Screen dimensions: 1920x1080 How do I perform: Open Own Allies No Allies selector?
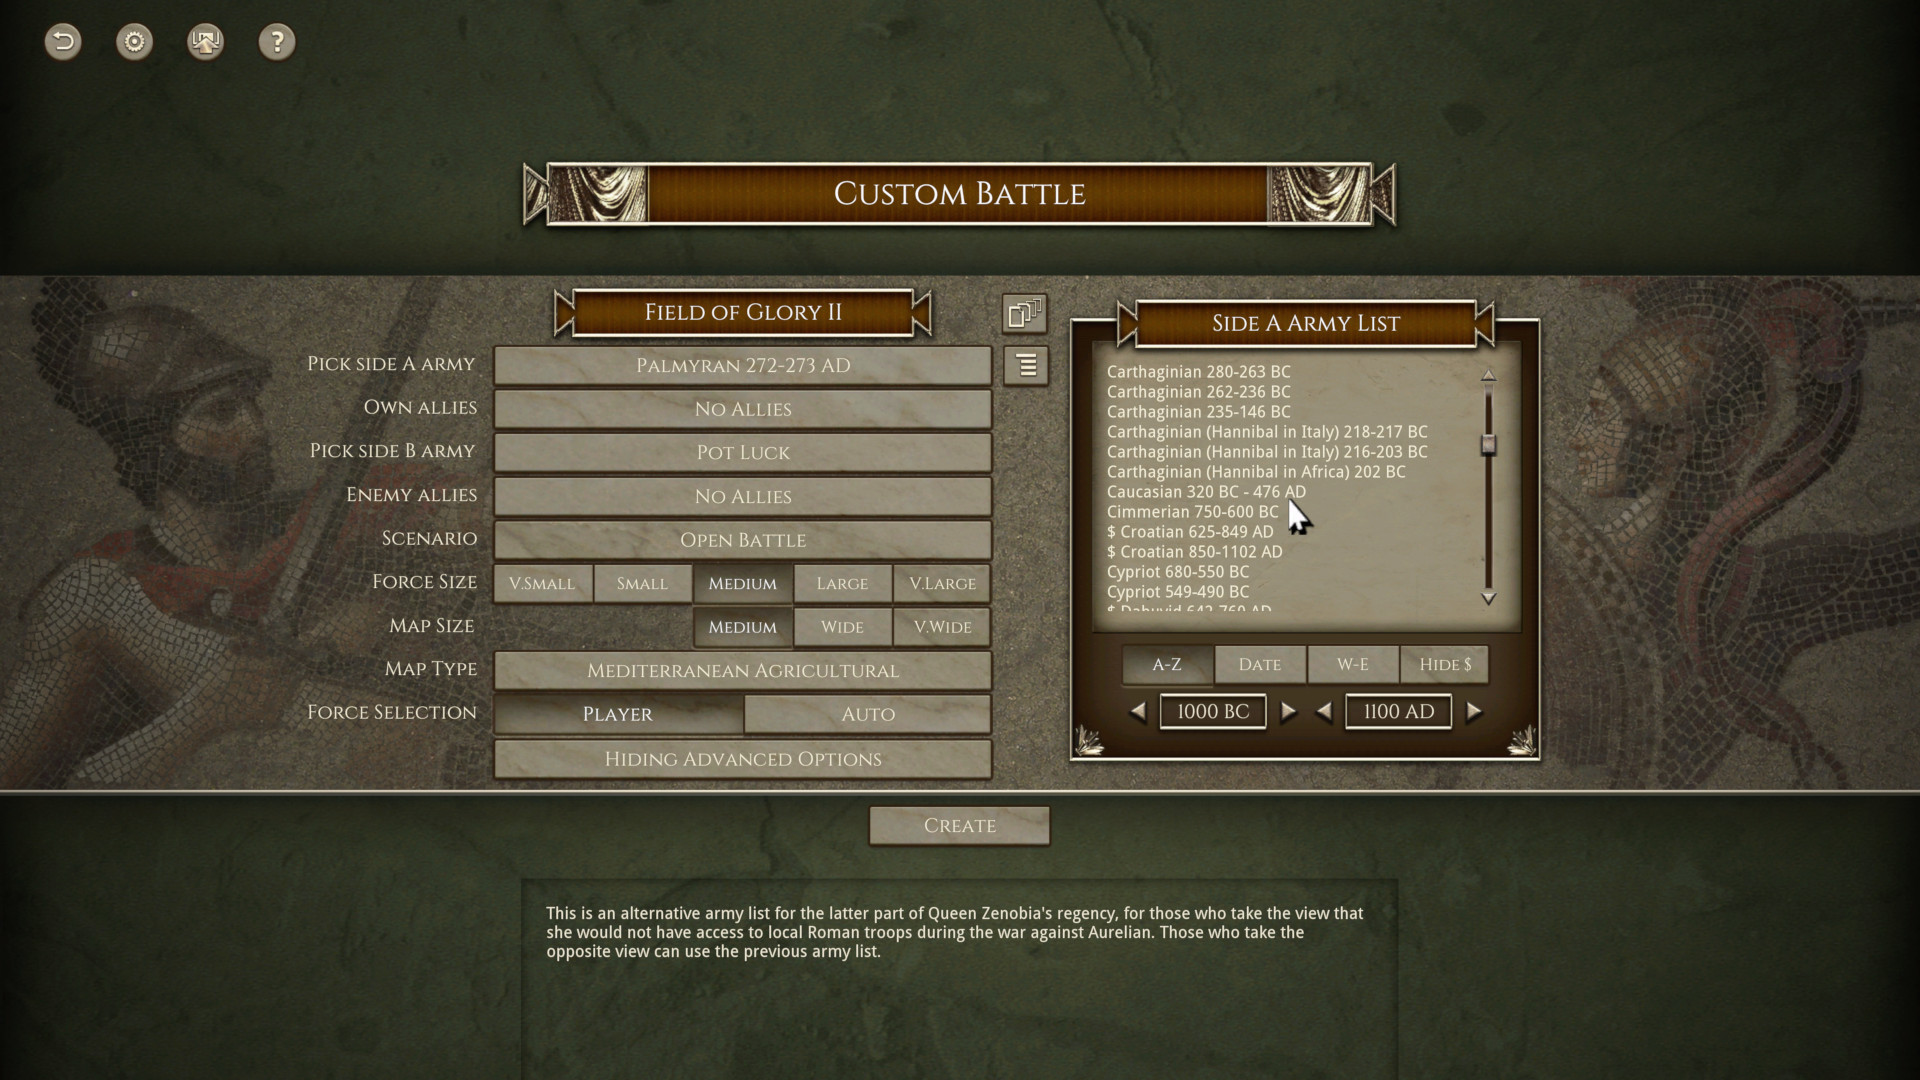click(x=742, y=409)
